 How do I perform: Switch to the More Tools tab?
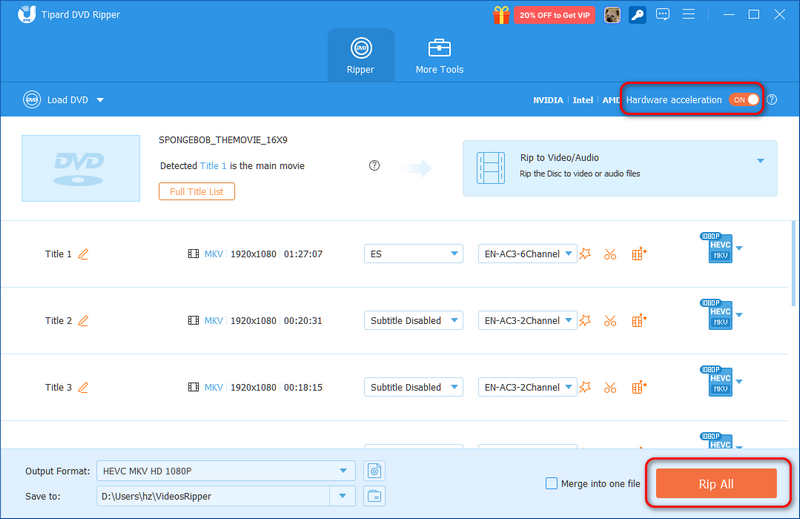(x=439, y=56)
